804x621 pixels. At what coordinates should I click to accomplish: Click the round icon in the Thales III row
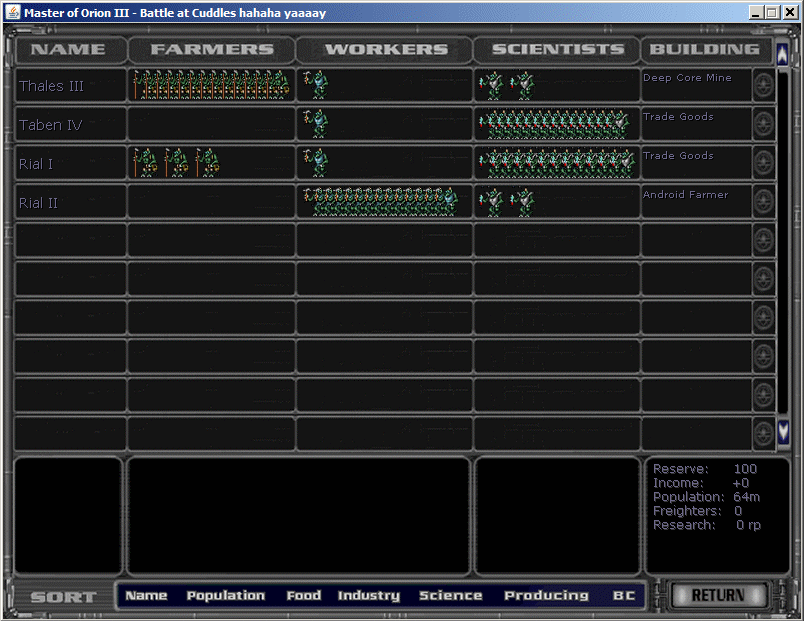763,85
